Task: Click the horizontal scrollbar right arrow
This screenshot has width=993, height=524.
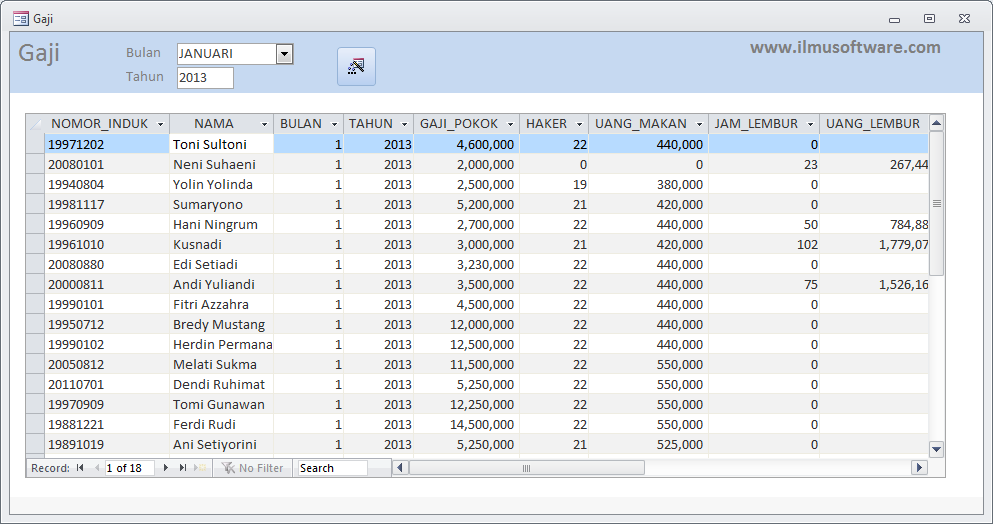Action: coord(919,468)
